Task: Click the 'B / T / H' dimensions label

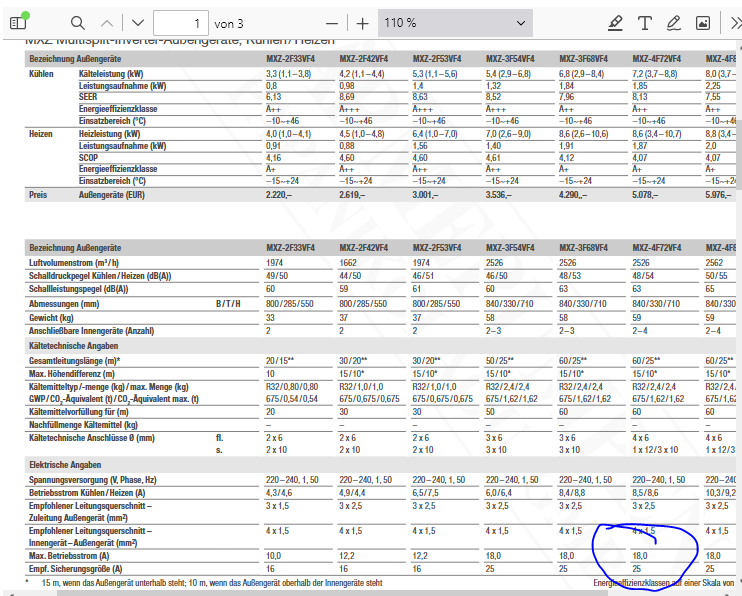Action: tap(228, 304)
